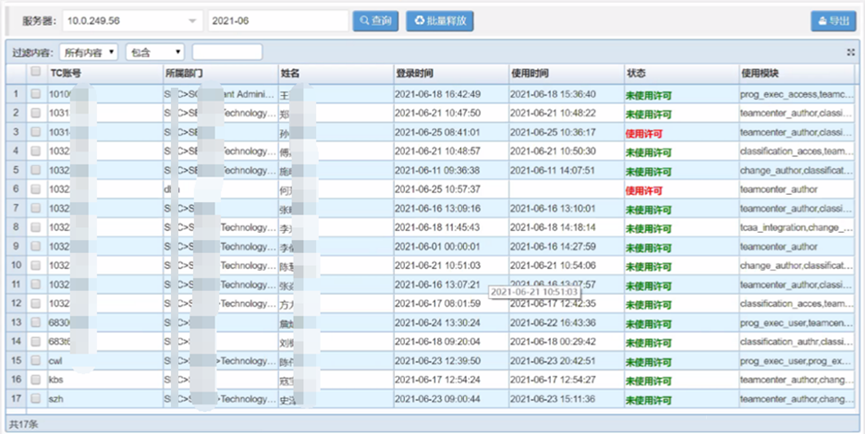Sort by the 状态 column header
Image resolution: width=865 pixels, height=434 pixels.
[637, 73]
